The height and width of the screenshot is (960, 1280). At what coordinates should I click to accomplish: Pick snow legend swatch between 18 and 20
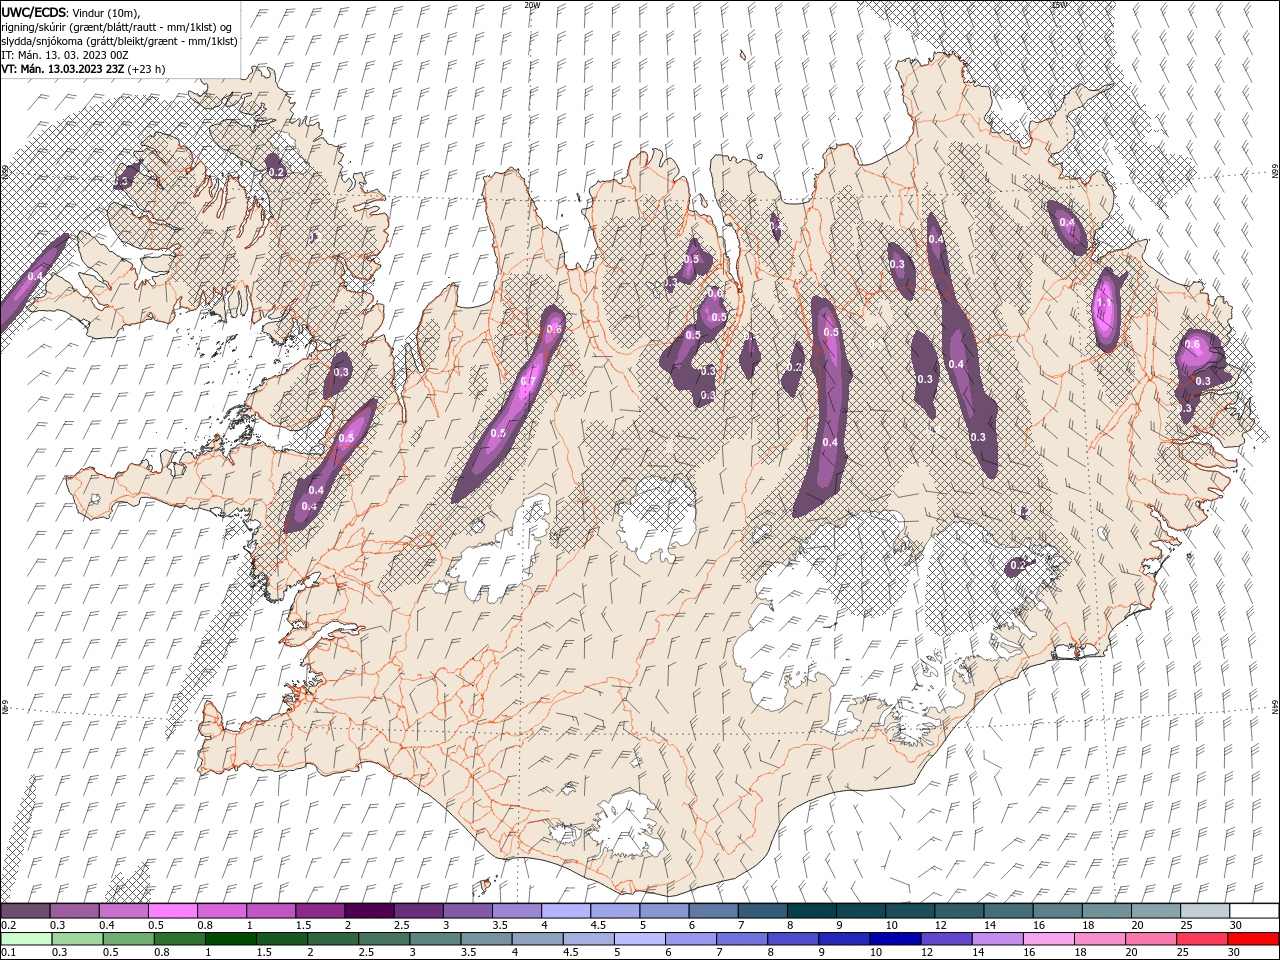1105,910
